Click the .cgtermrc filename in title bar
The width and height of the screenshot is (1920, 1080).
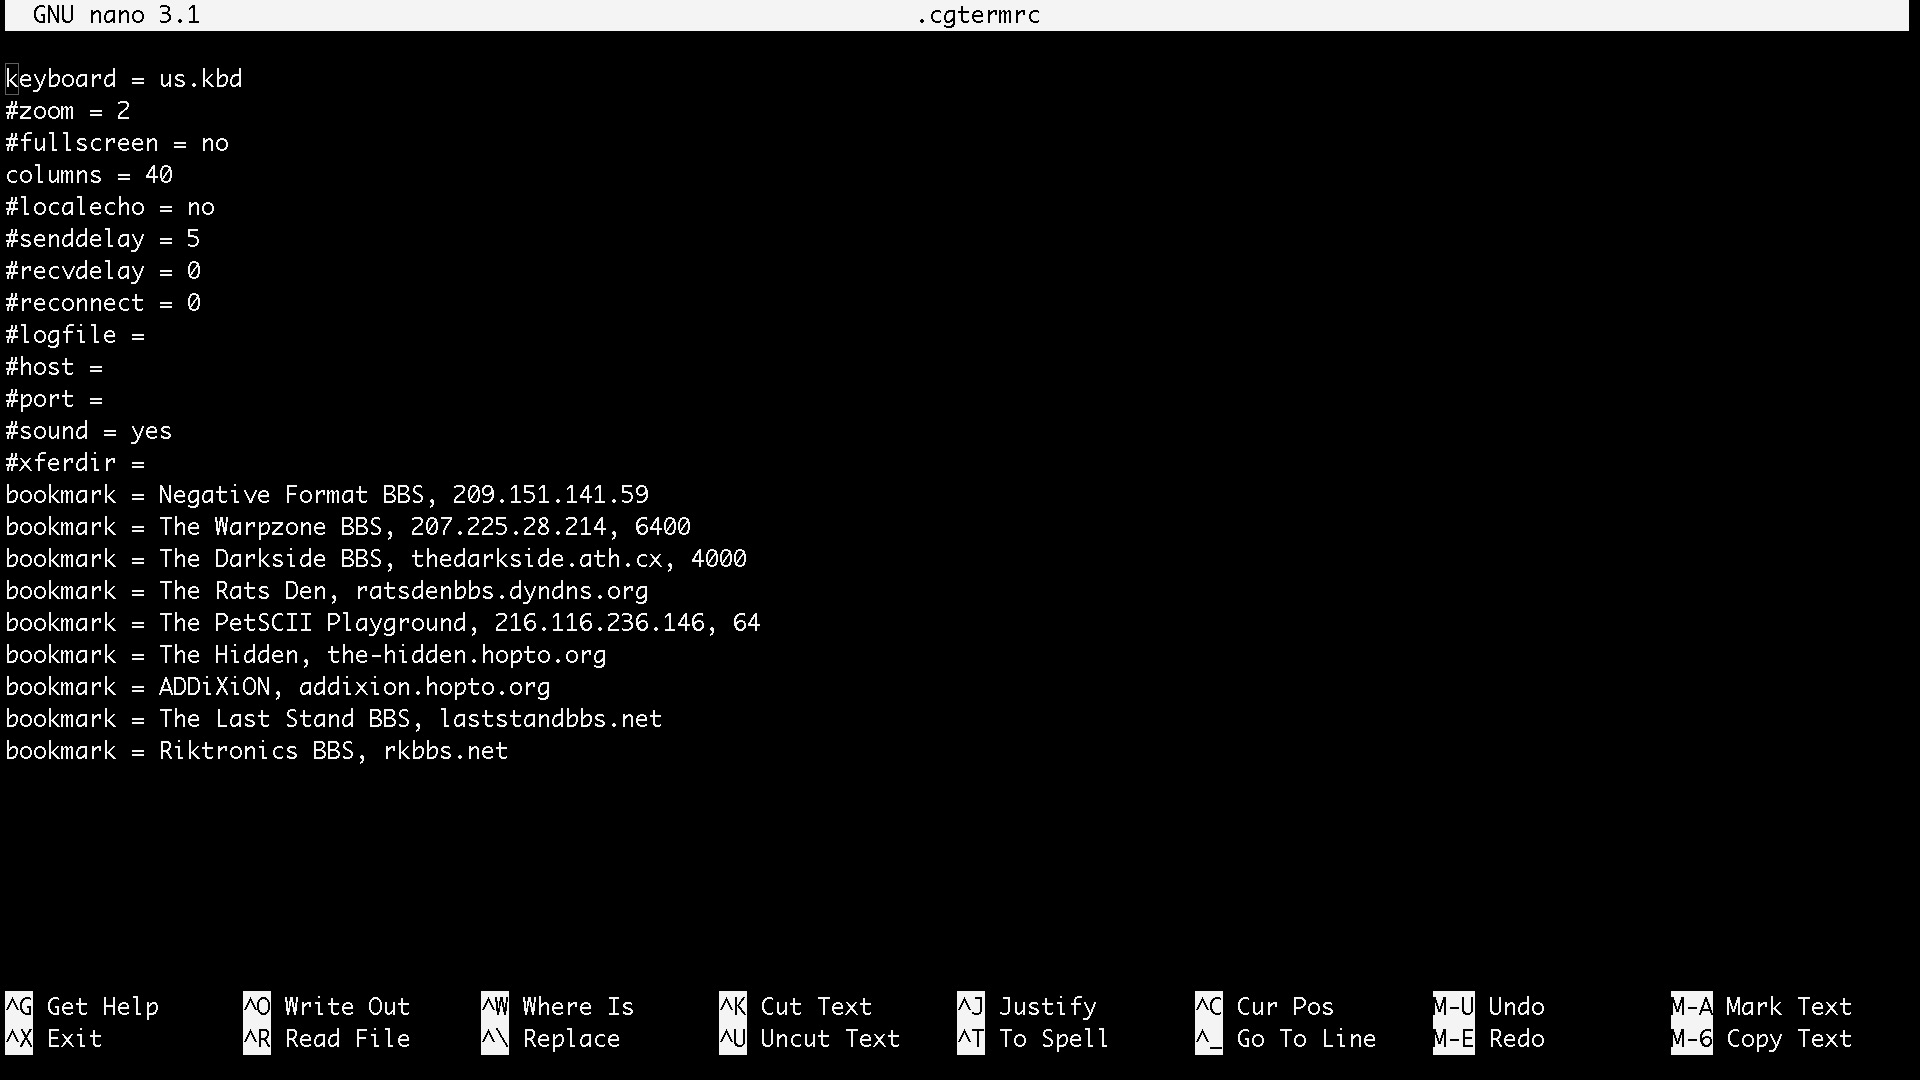click(x=979, y=15)
